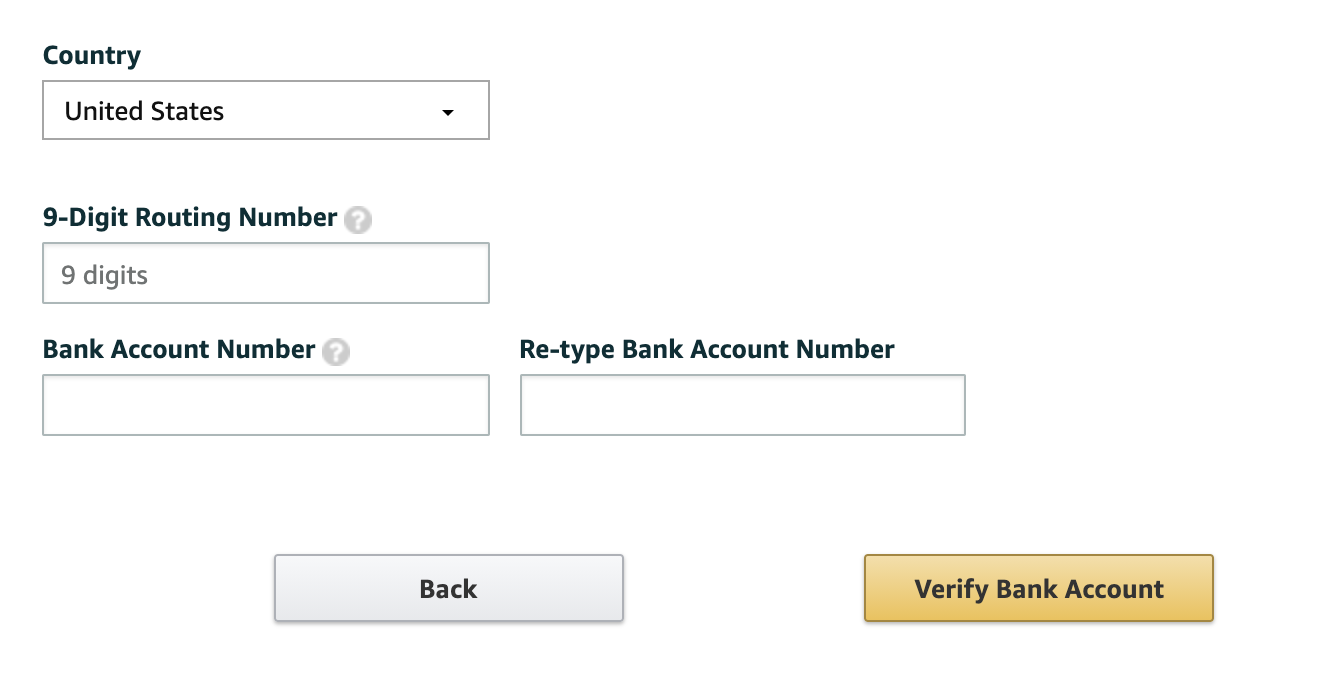1340x674 pixels.
Task: Click the Country field label
Action: pyautogui.click(x=92, y=56)
